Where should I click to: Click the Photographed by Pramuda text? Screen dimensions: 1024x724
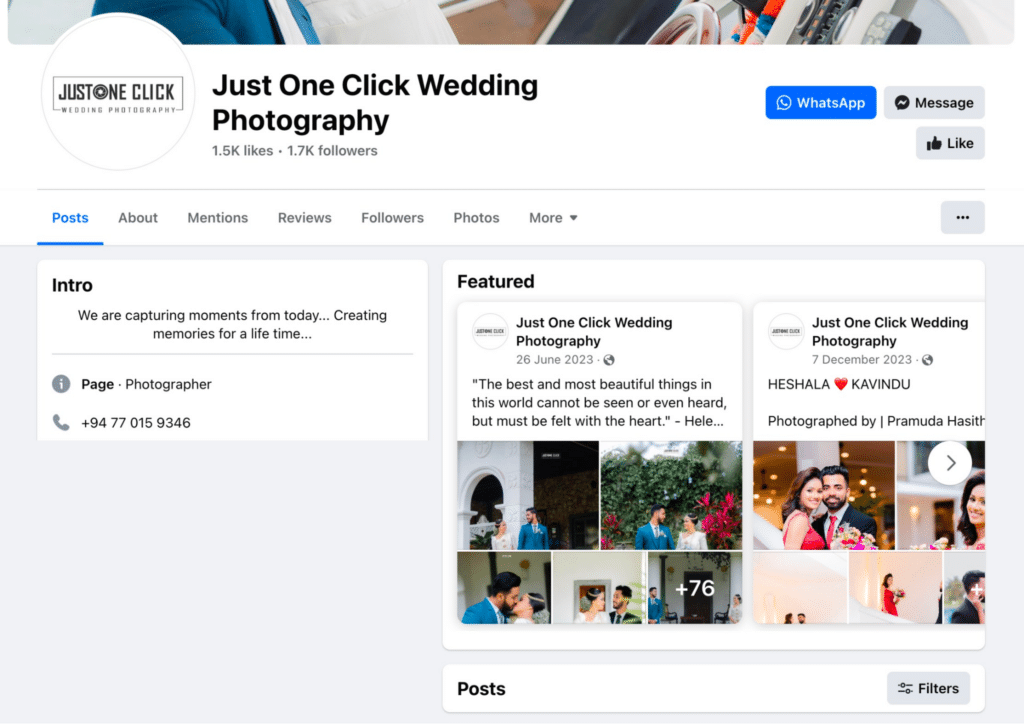pos(876,421)
